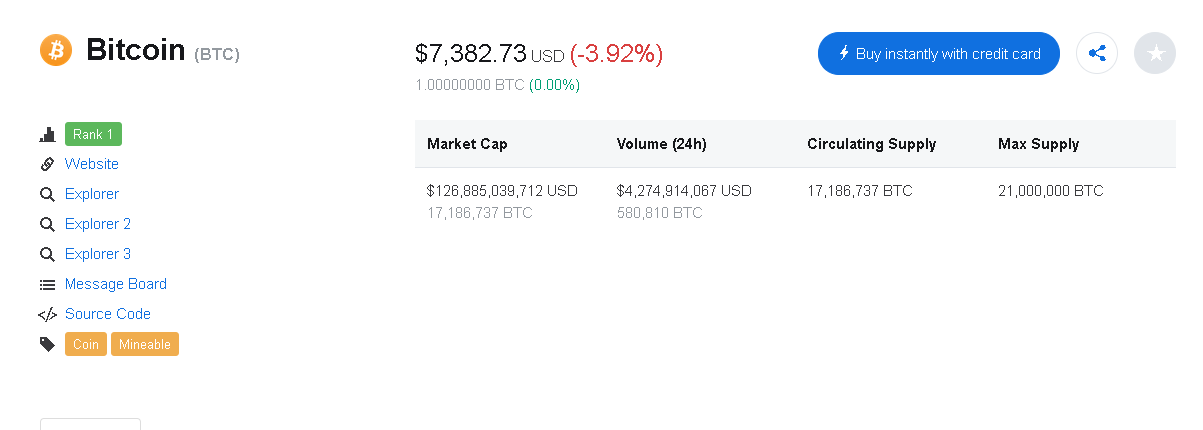The image size is (1203, 430).
Task: Click the chain link icon beside Website
Action: click(47, 164)
